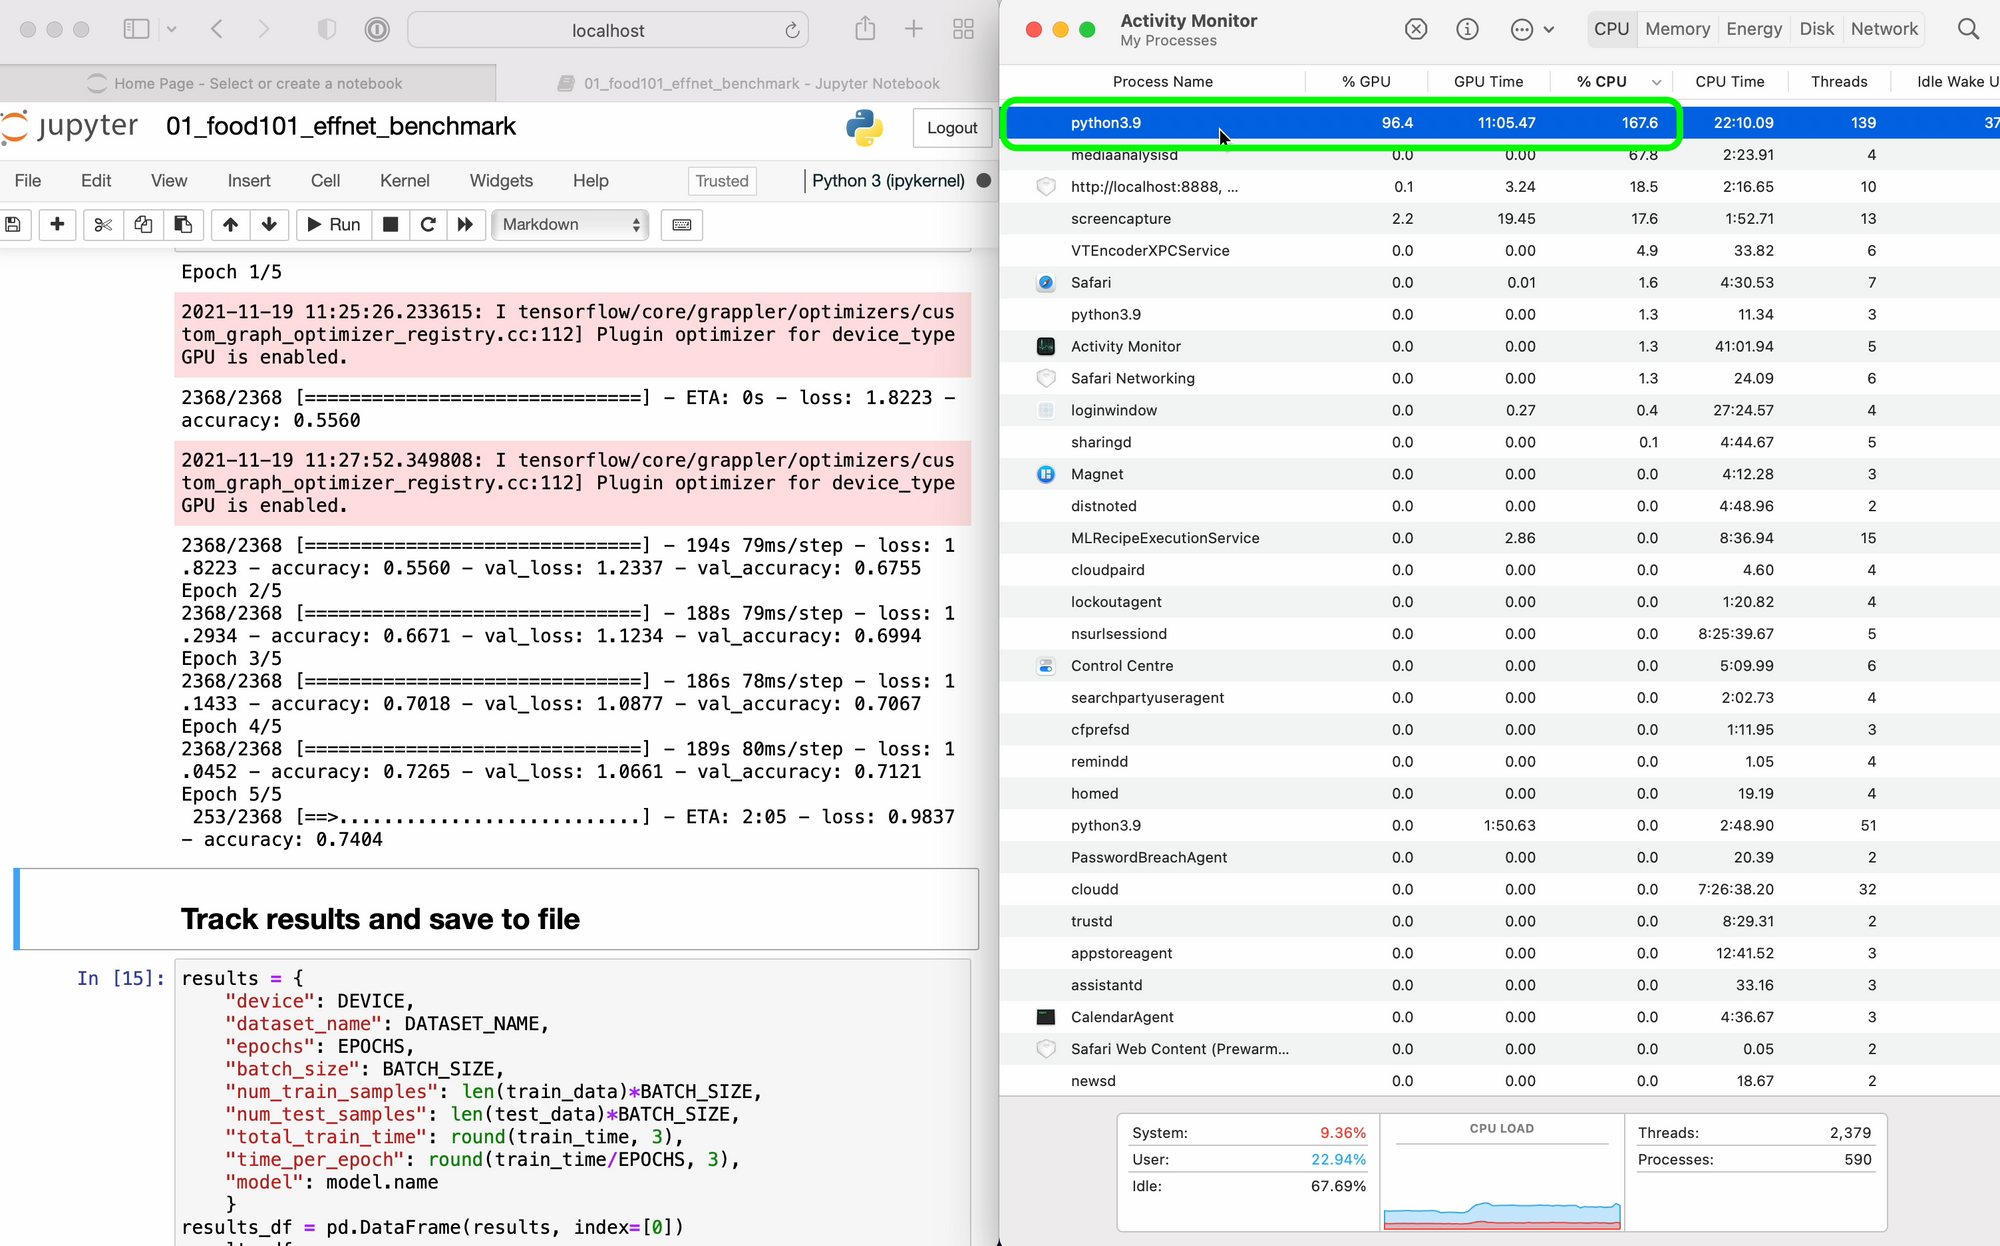This screenshot has height=1246, width=2000.
Task: Click the interrupt kernel square icon
Action: pyautogui.click(x=389, y=224)
